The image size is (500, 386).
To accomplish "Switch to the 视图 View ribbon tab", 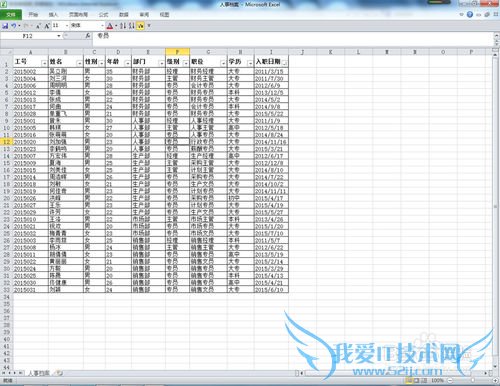I will coord(164,15).
